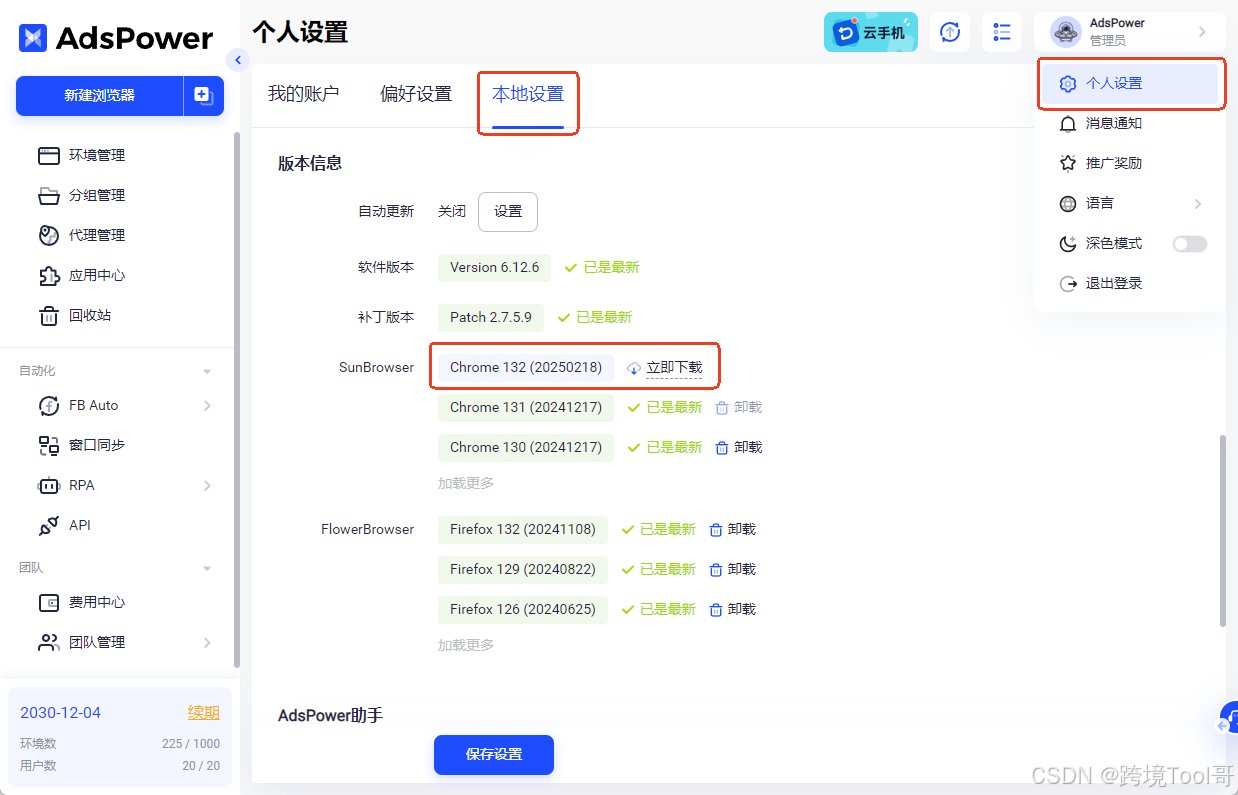
Task: Uninstall Chrome 130 (20241217)
Action: pyautogui.click(x=739, y=447)
